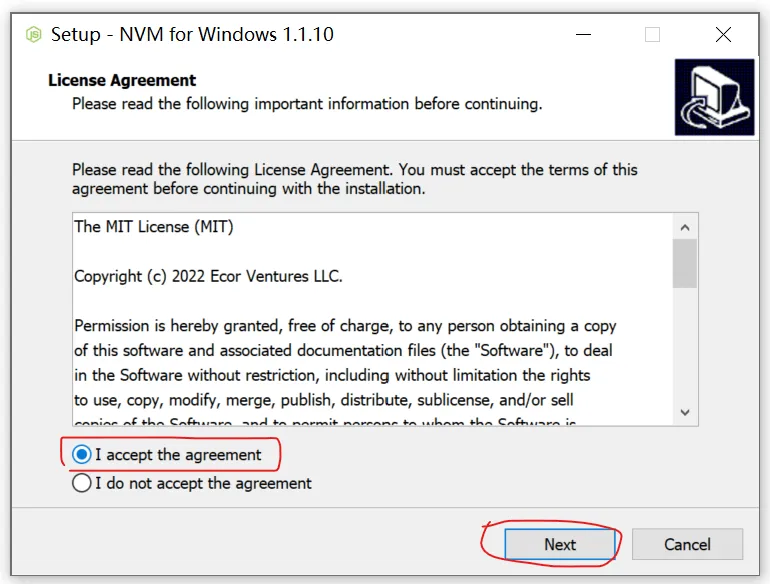The width and height of the screenshot is (770, 584).
Task: Click the license scrollbar thumb
Action: point(685,263)
